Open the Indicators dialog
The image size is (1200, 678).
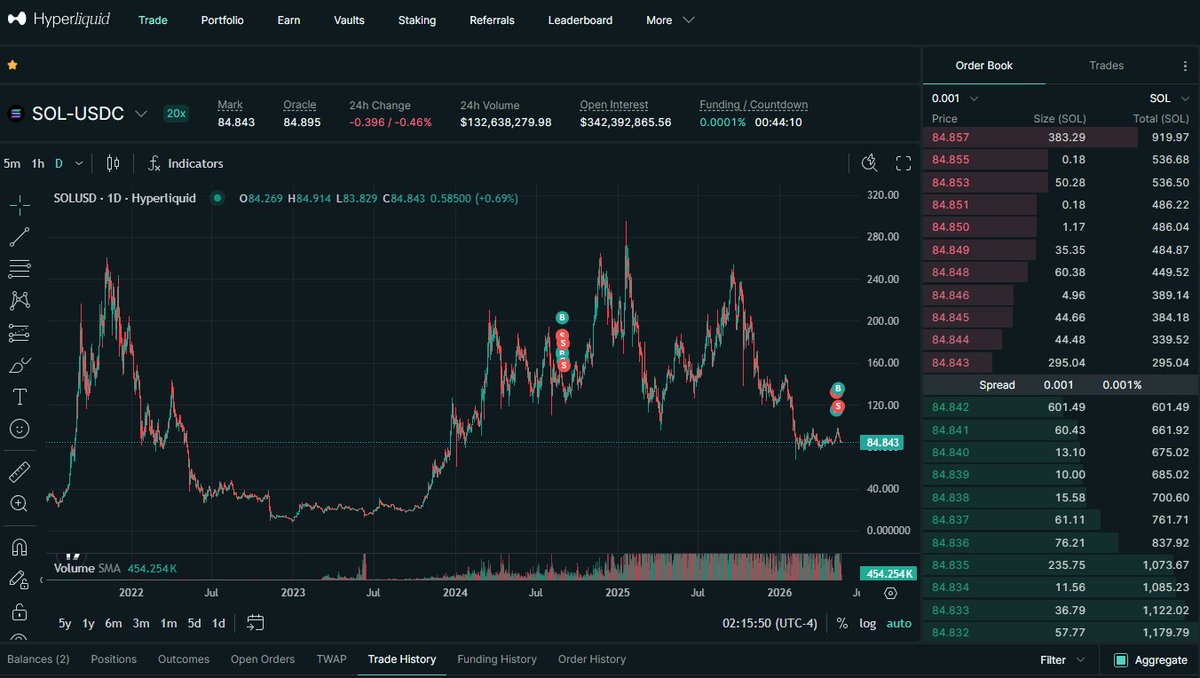point(185,163)
